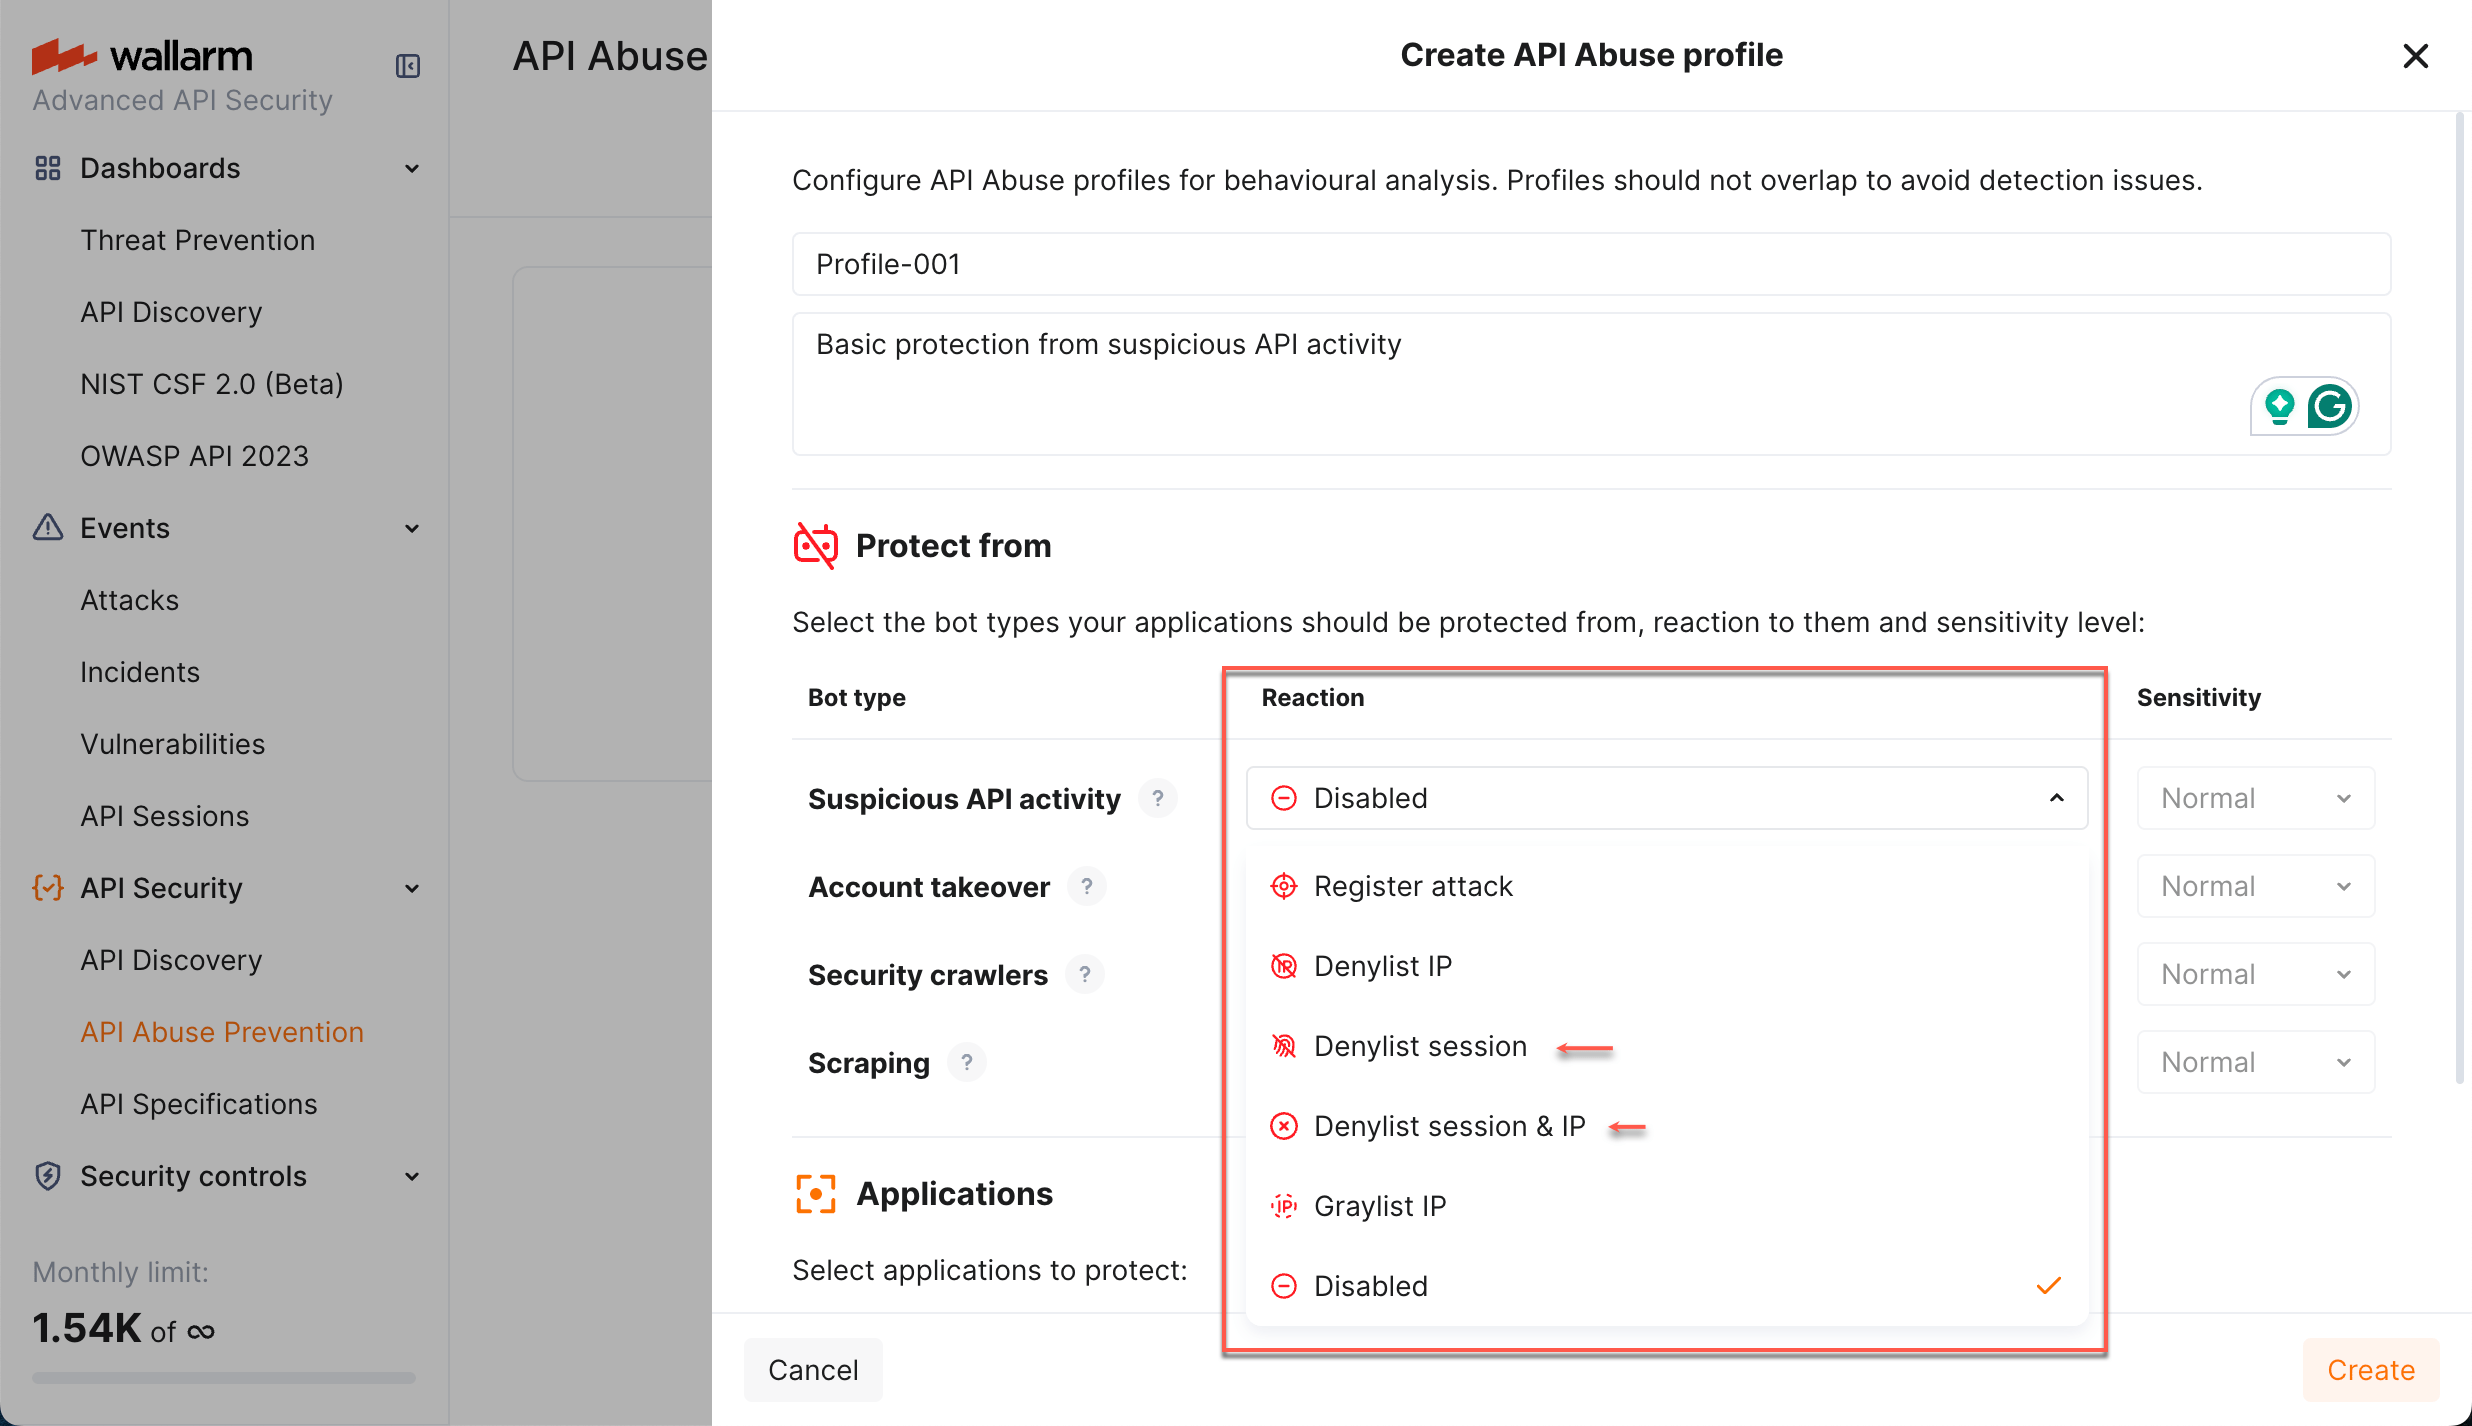Open the Suspicious API activity help tooltip
Screen dimensions: 2472x1426
[x=1158, y=798]
